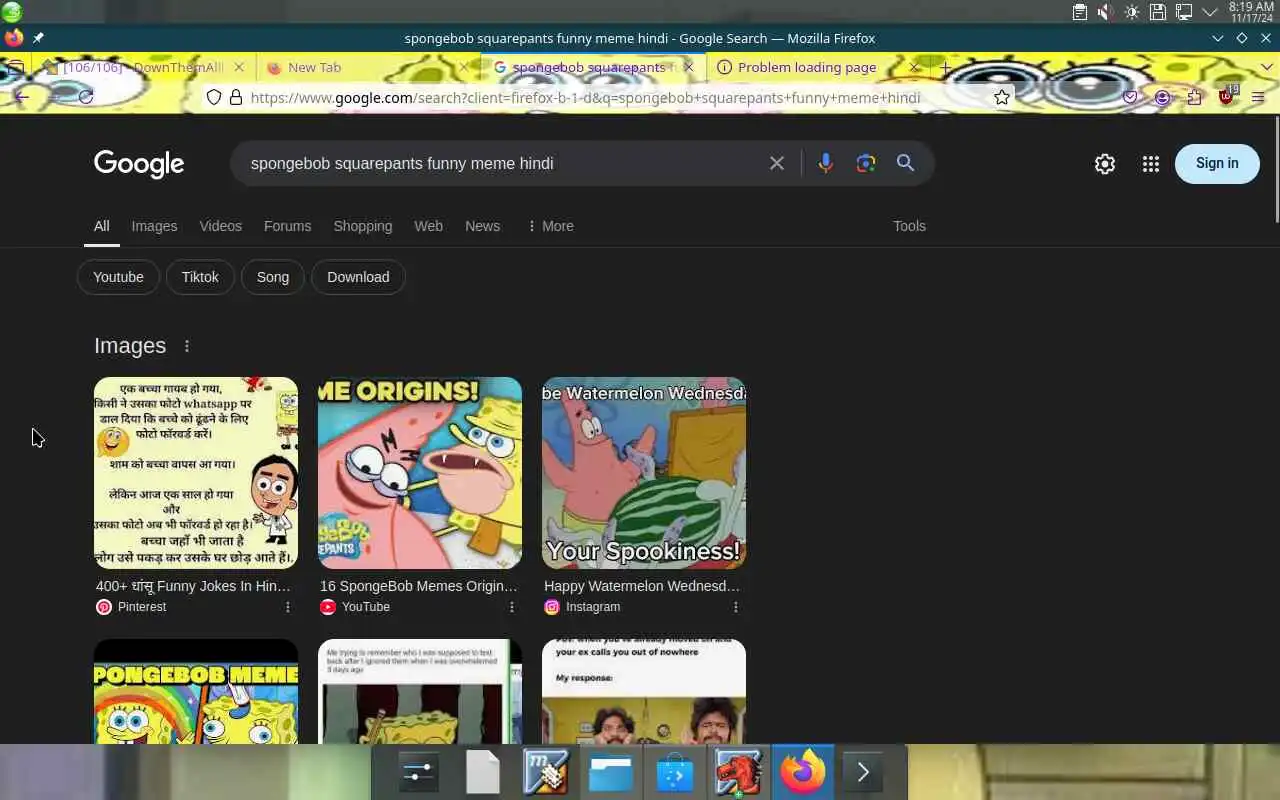
Task: Select the Shopping results tab
Action: (x=362, y=226)
